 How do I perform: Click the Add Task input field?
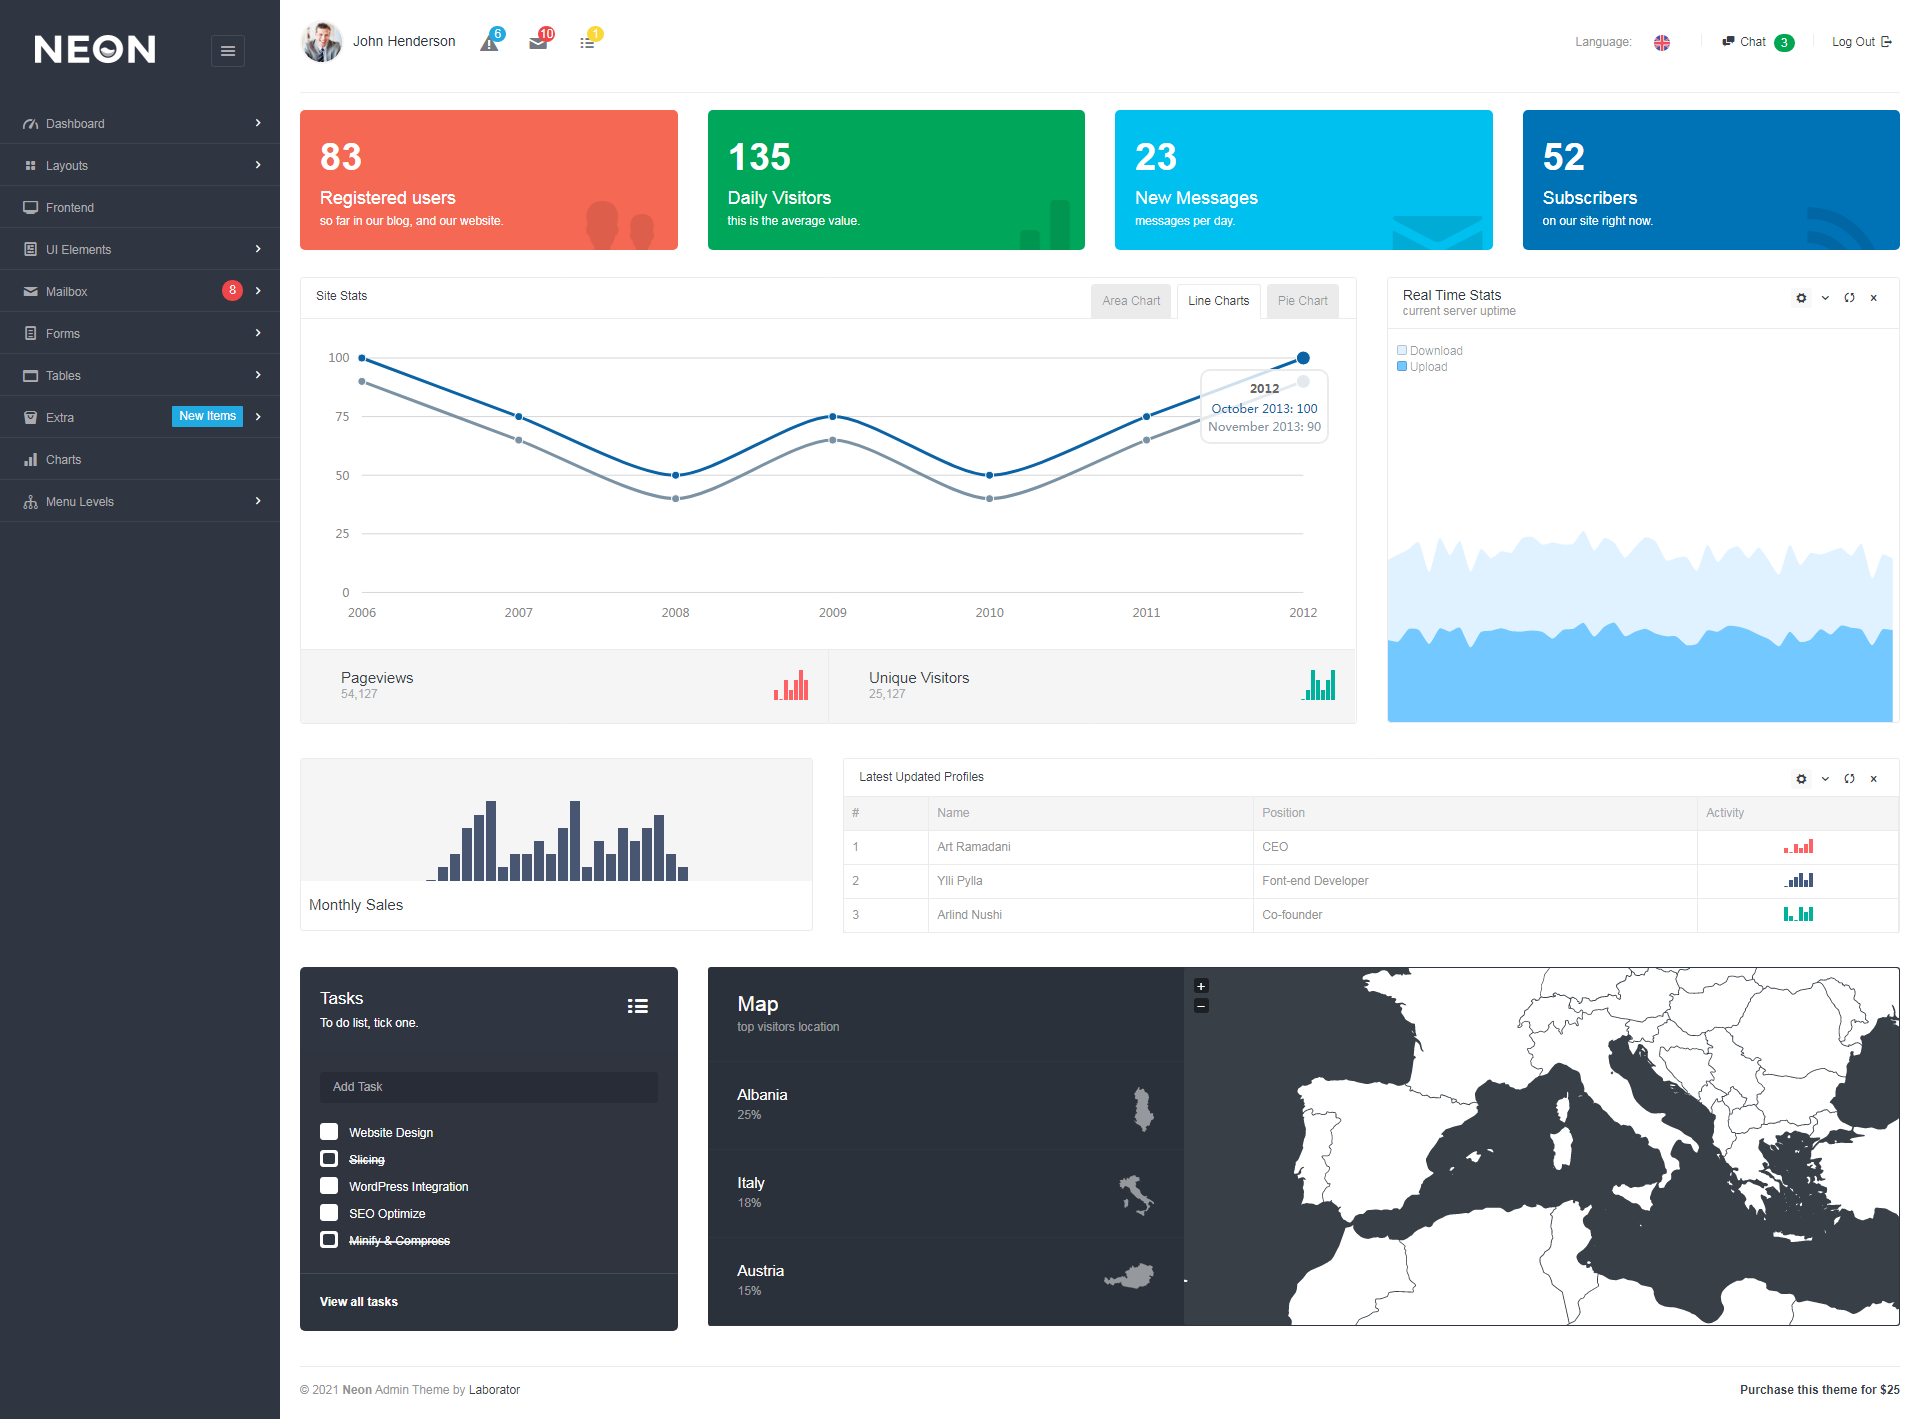pyautogui.click(x=488, y=1087)
